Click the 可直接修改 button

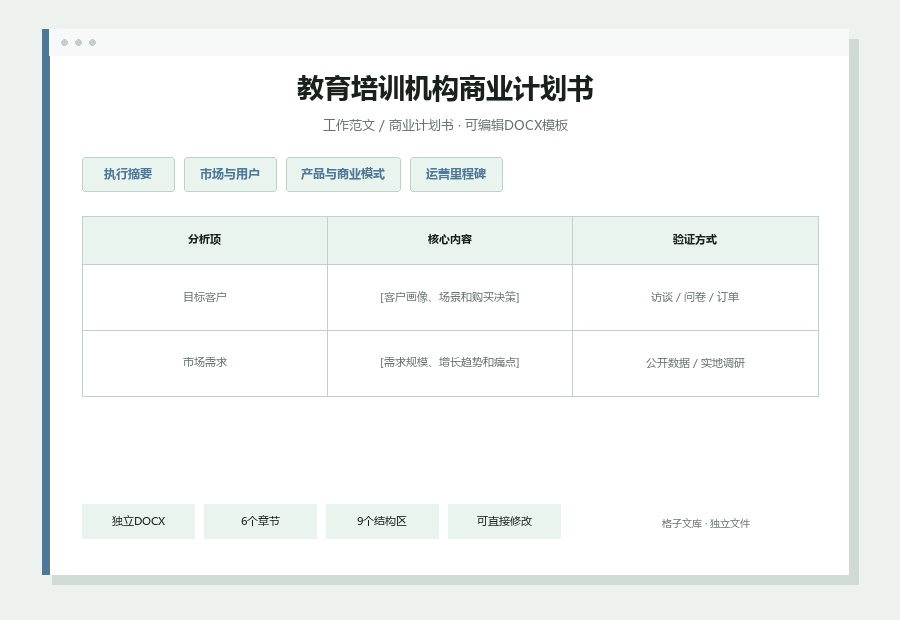click(x=505, y=521)
